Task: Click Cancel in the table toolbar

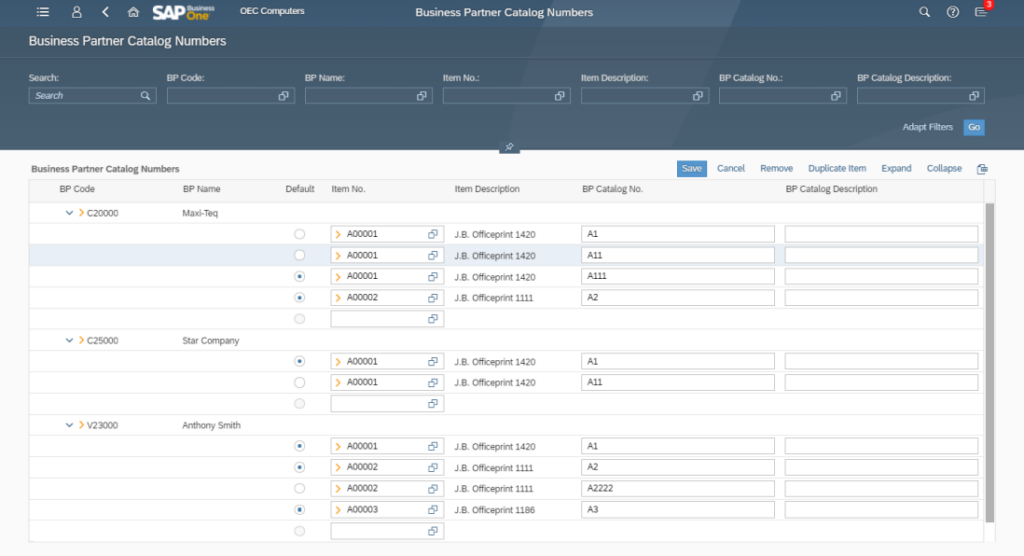Action: click(x=731, y=169)
